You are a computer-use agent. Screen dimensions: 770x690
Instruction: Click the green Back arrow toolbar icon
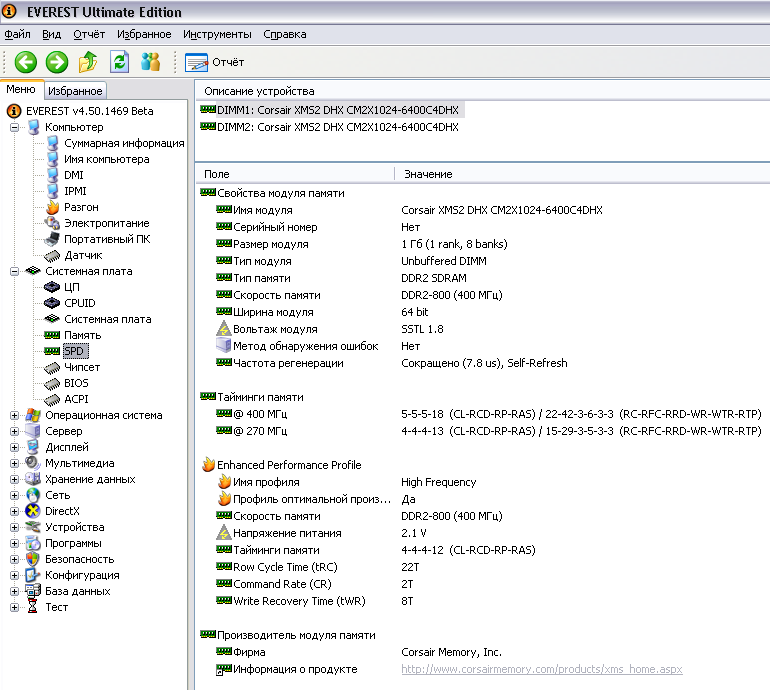(25, 62)
